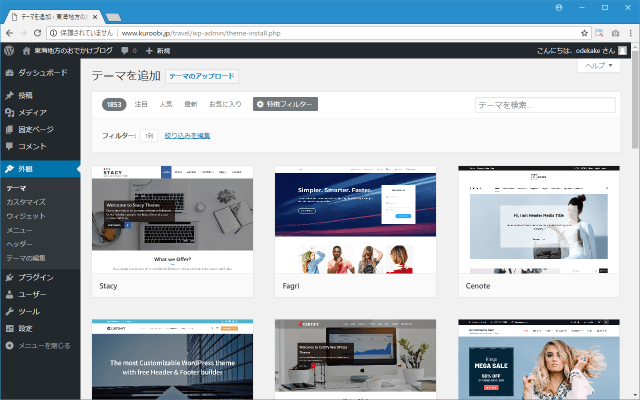
Task: Open the ウィジェット submenu item
Action: (26, 216)
